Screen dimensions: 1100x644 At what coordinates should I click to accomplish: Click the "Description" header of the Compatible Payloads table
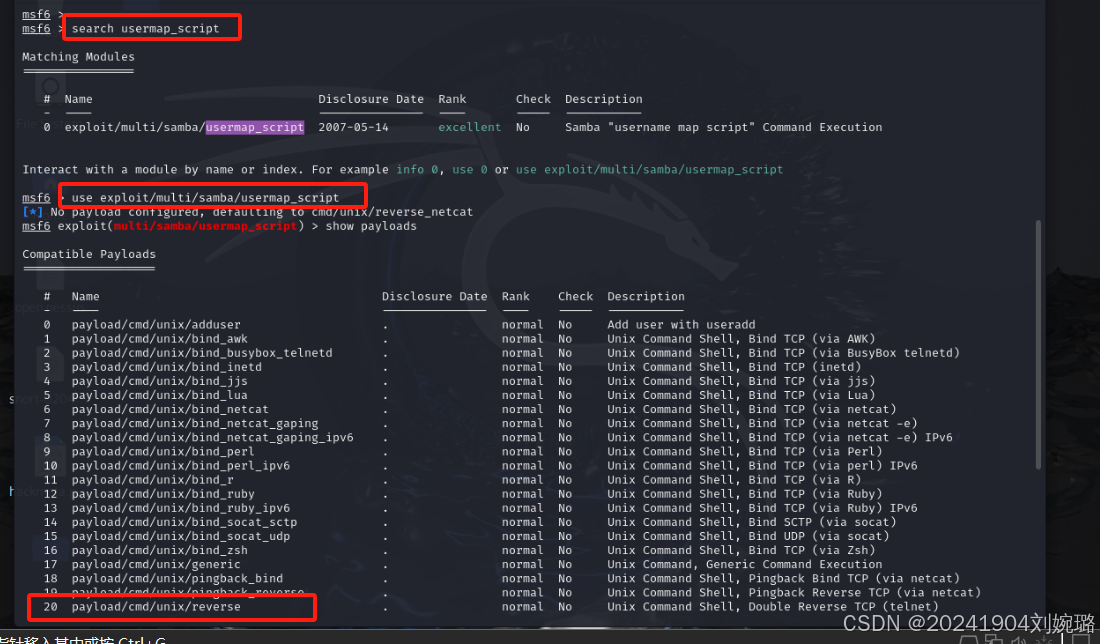tap(645, 296)
